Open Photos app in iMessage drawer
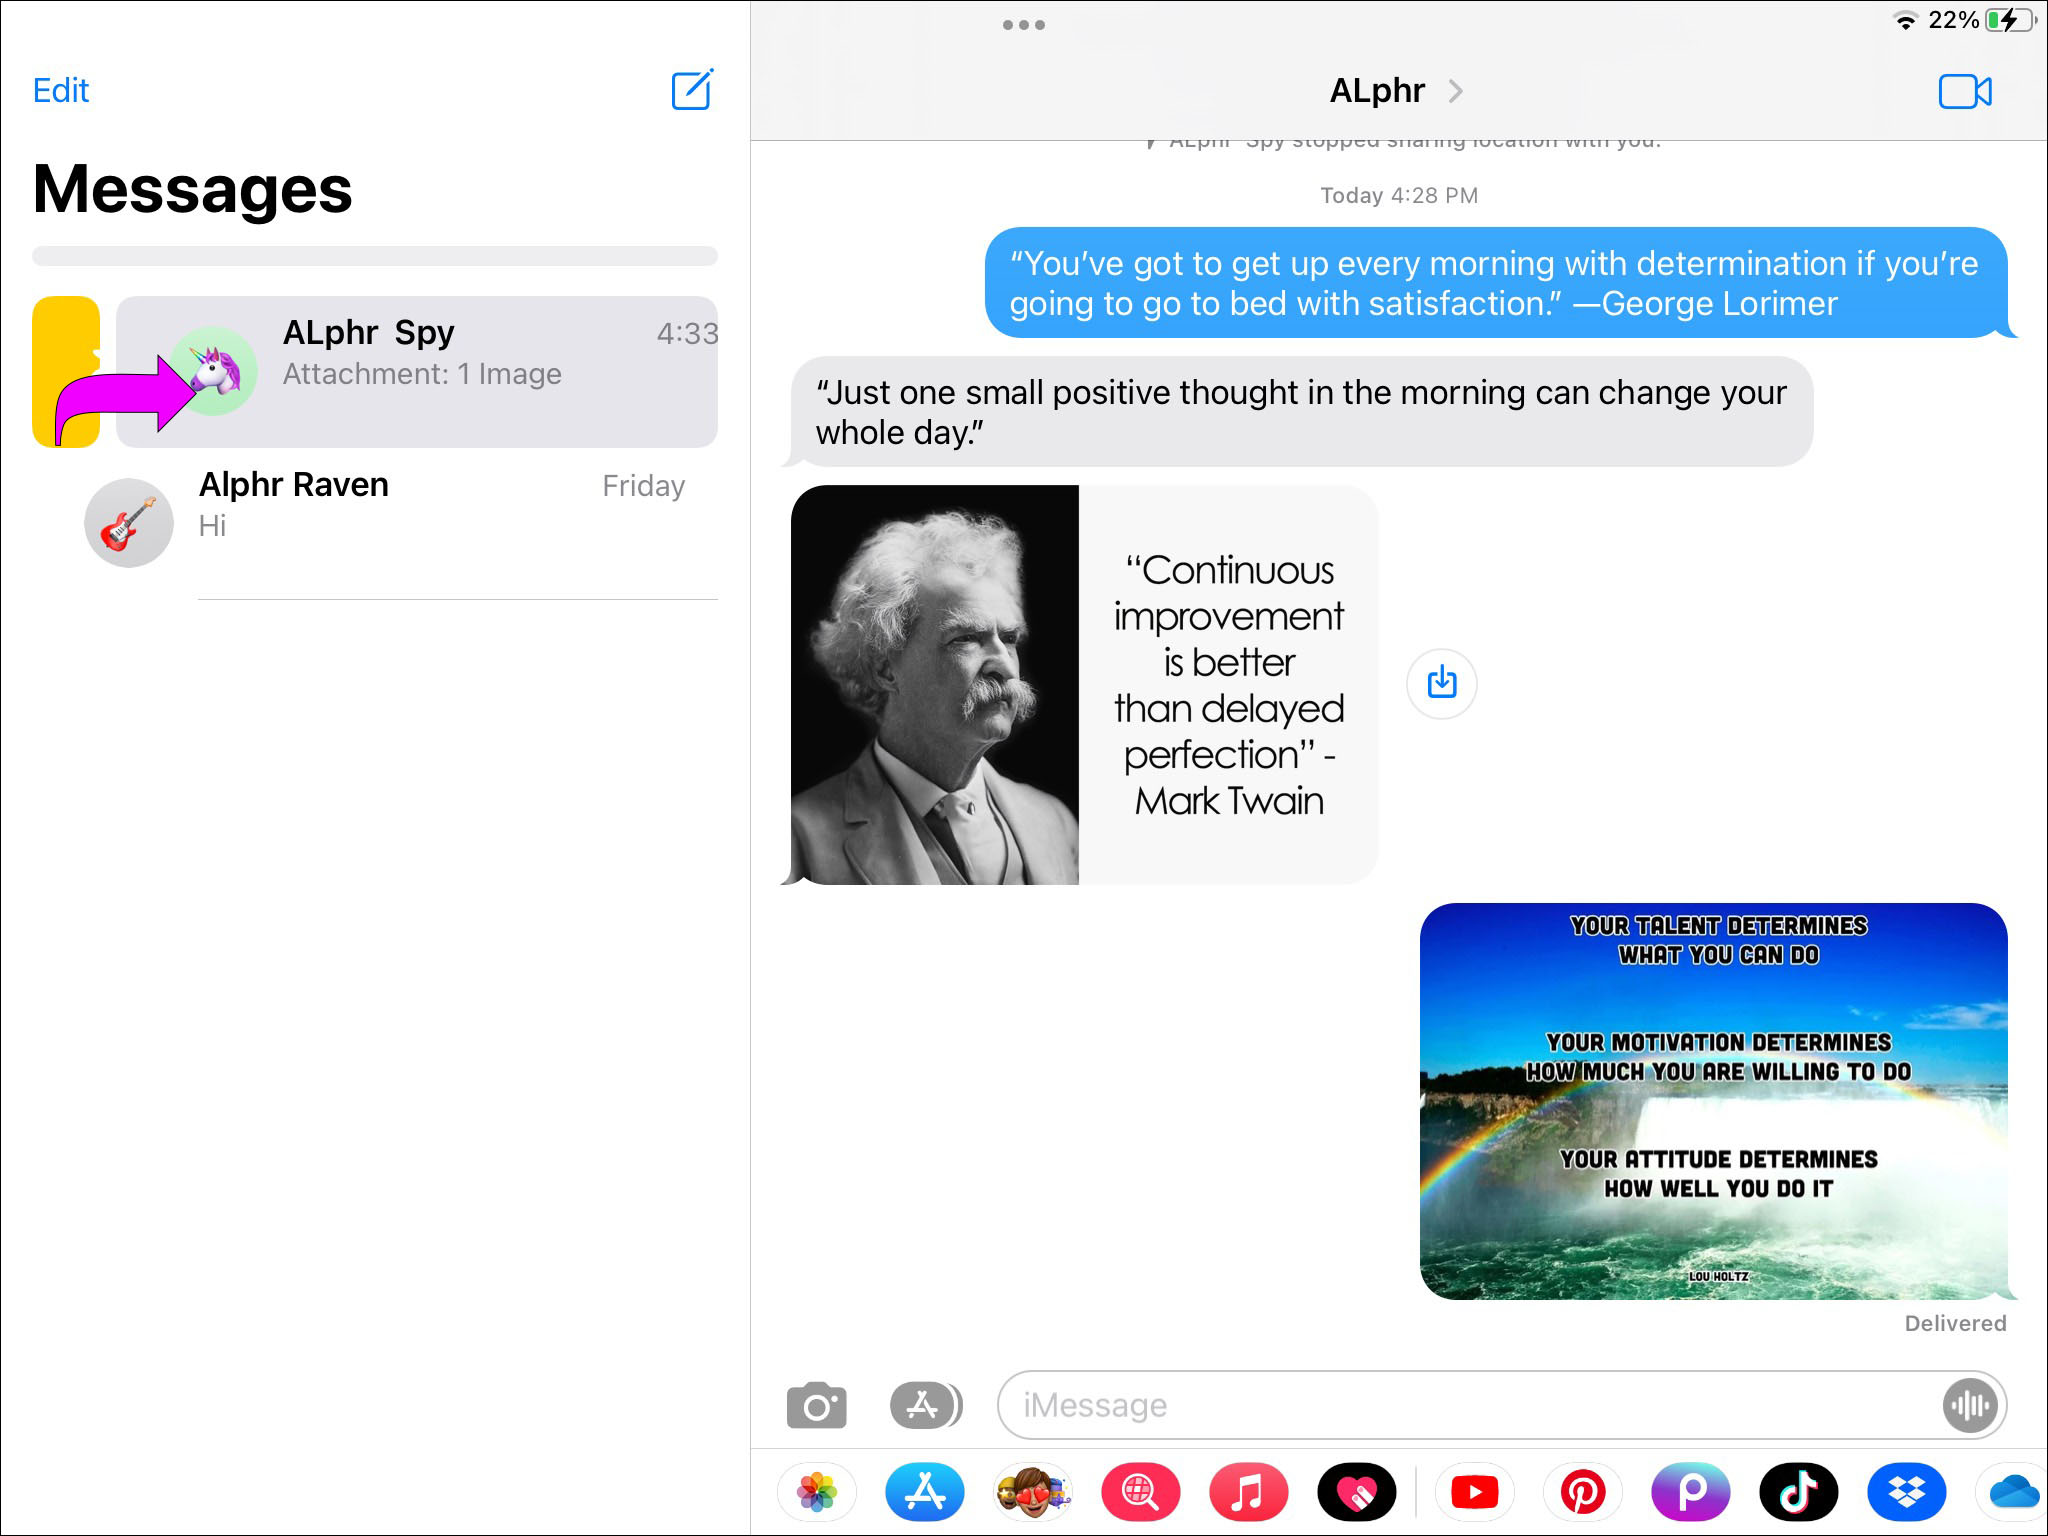 tap(817, 1493)
